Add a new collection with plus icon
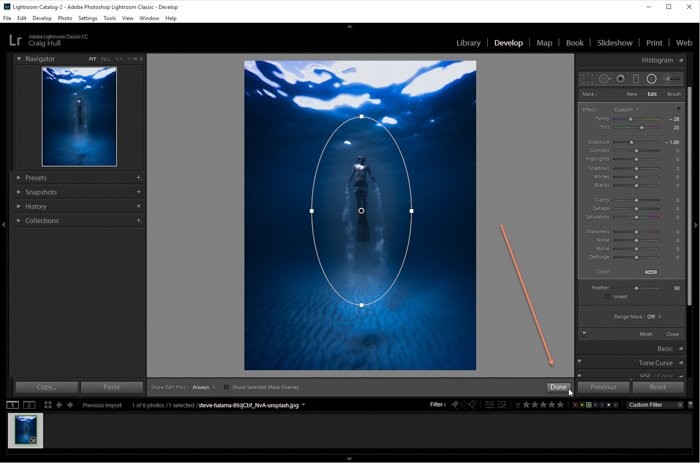Image resolution: width=700 pixels, height=463 pixels. [139, 221]
